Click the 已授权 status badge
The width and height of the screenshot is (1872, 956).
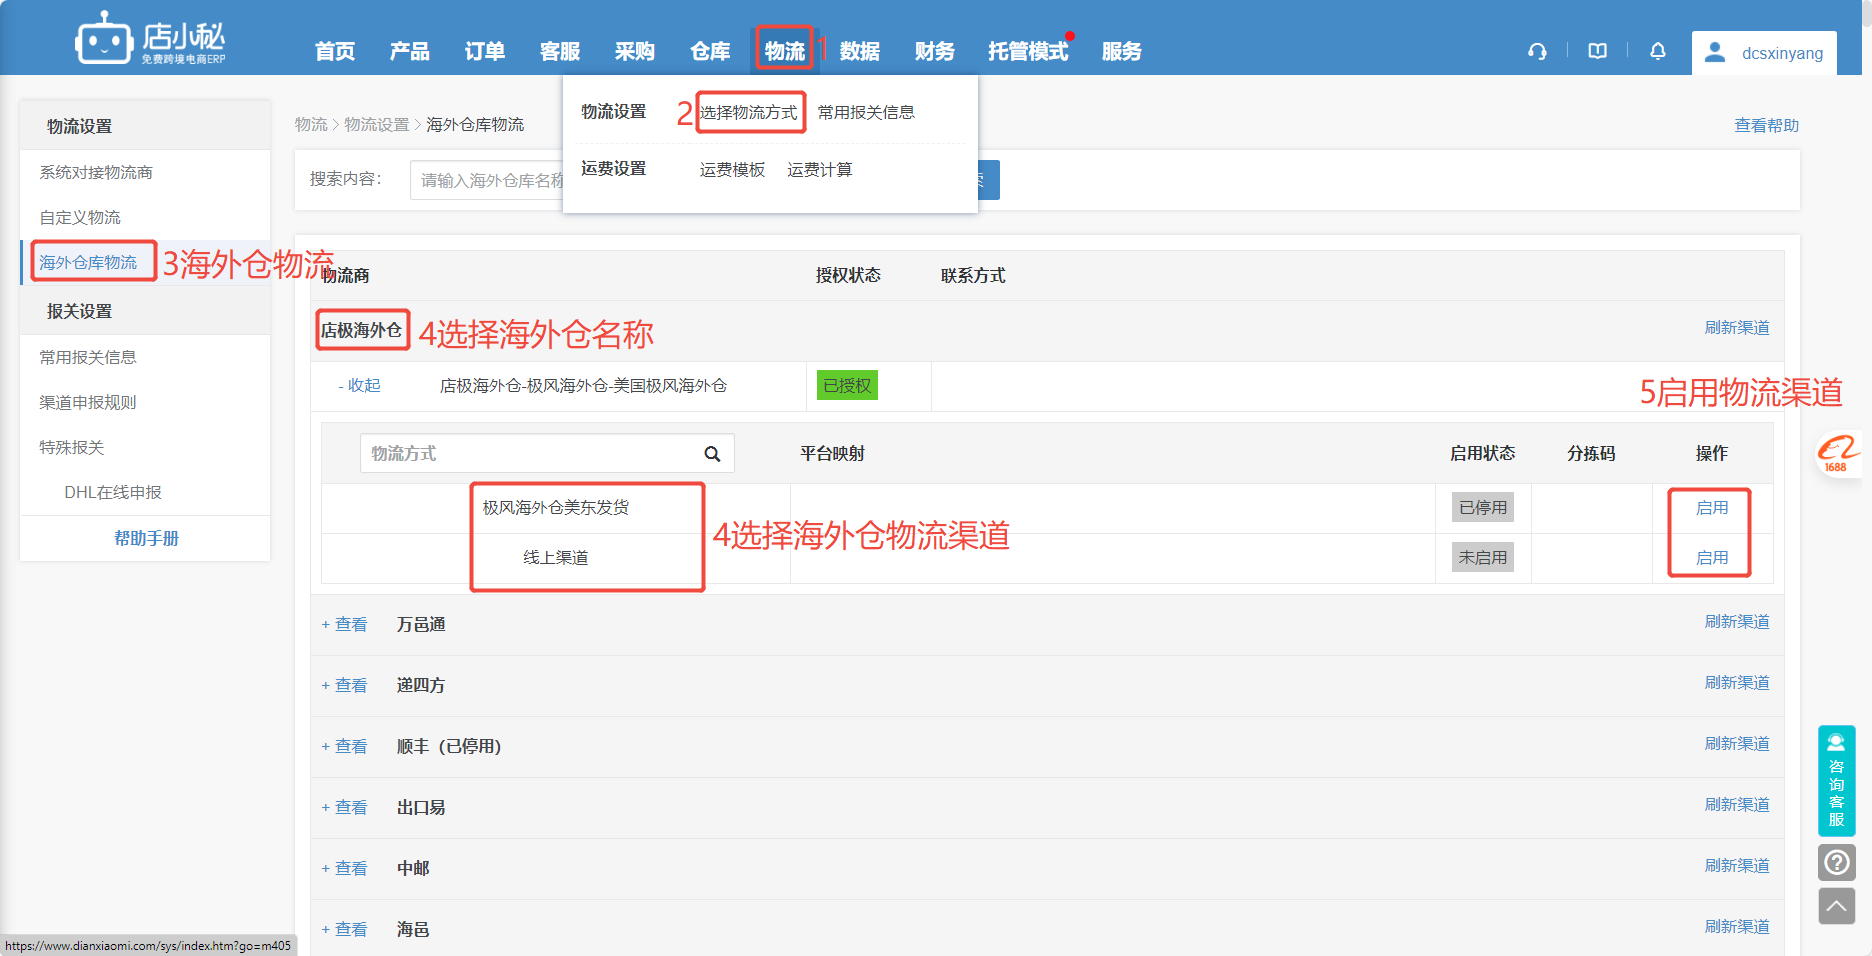coord(847,386)
